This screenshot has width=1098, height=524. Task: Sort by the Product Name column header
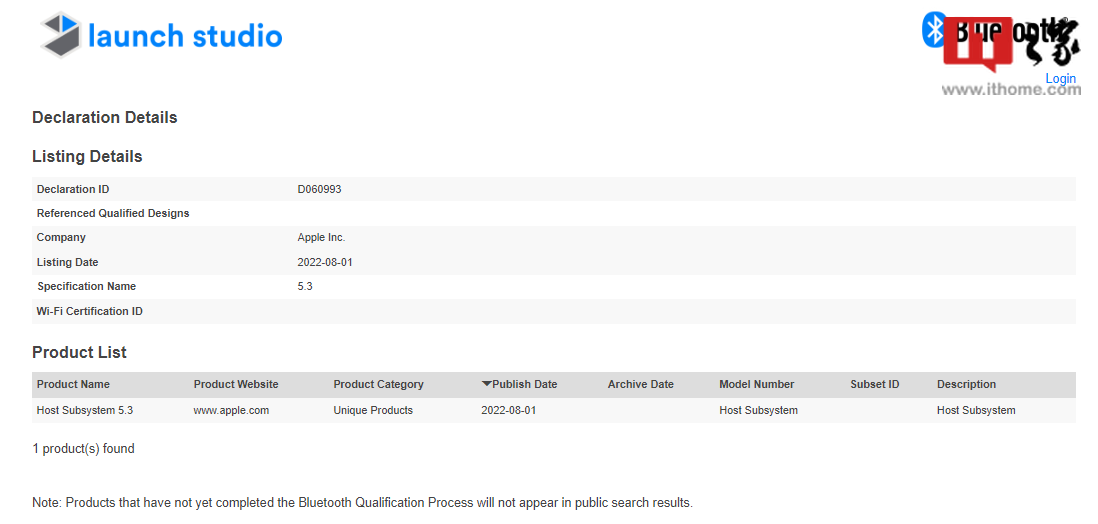pos(73,384)
